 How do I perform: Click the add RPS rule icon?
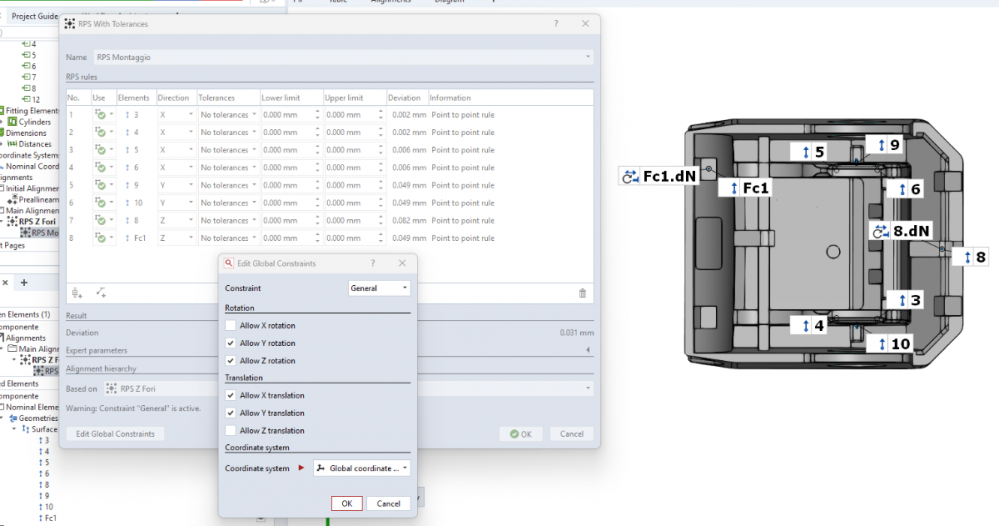(76, 293)
